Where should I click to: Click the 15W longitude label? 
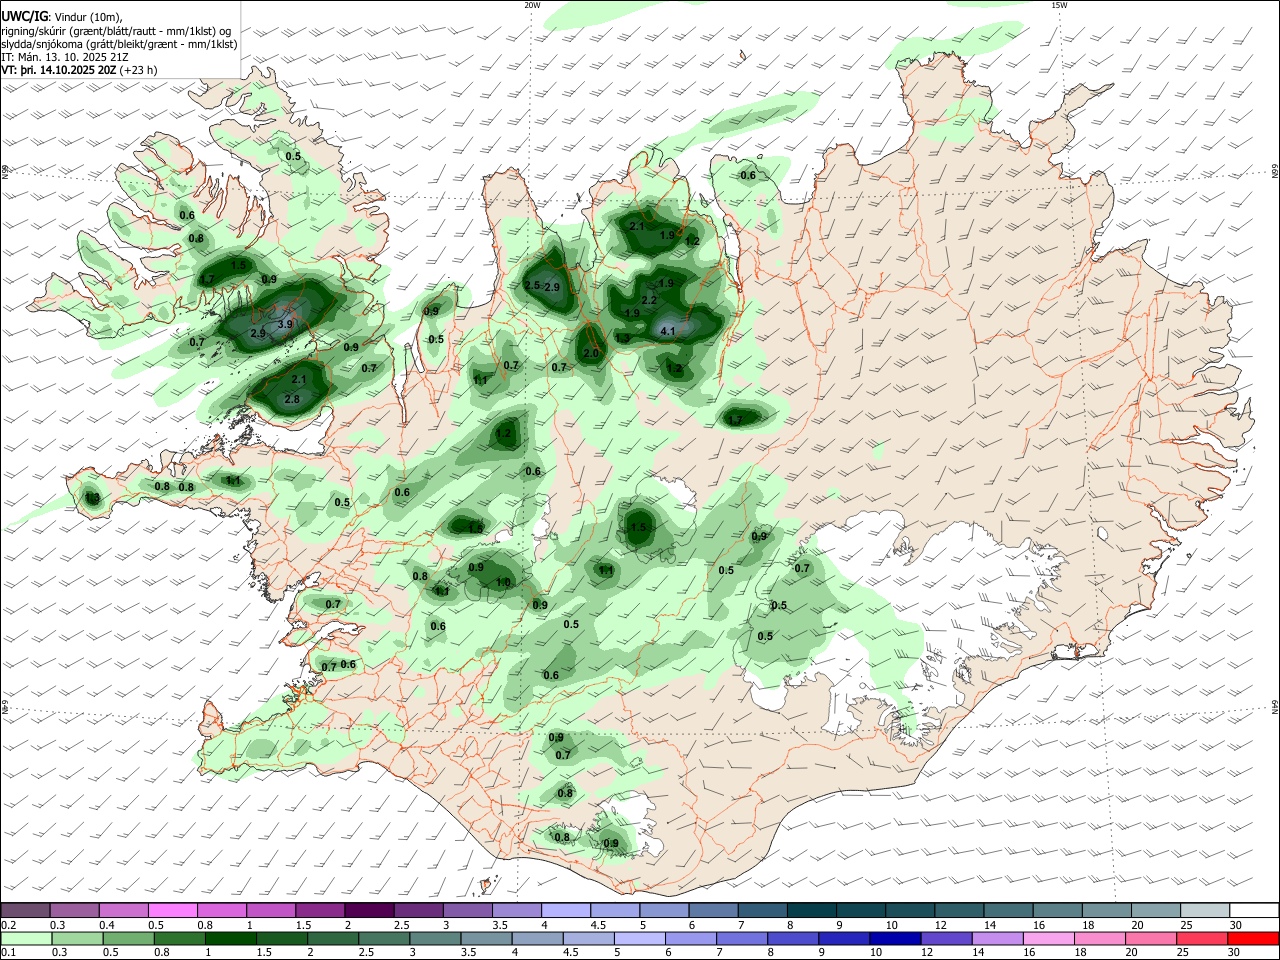click(x=1059, y=5)
